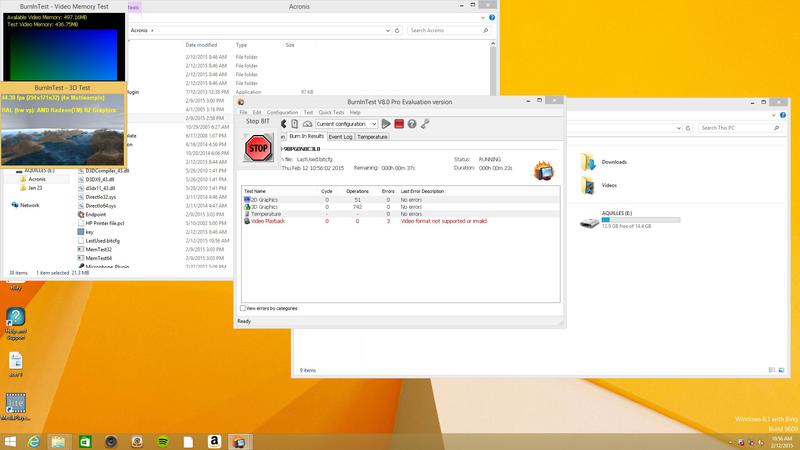Toggle View errors by categories checkbox
Image resolution: width=800 pixels, height=450 pixels.
point(243,308)
